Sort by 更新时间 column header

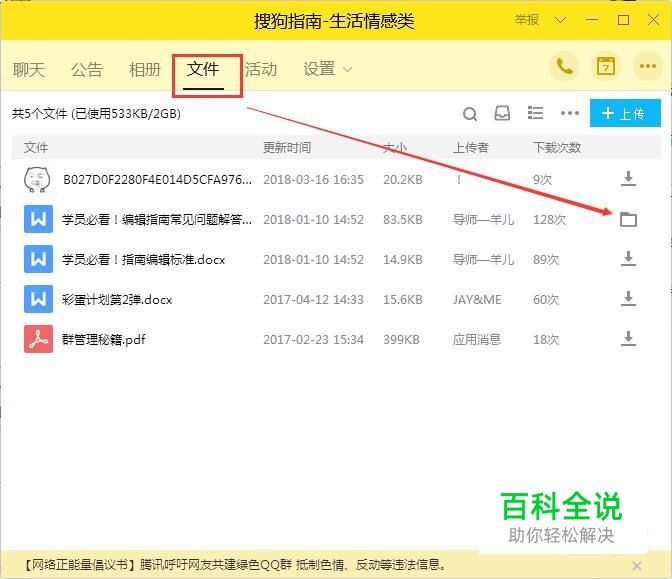287,147
